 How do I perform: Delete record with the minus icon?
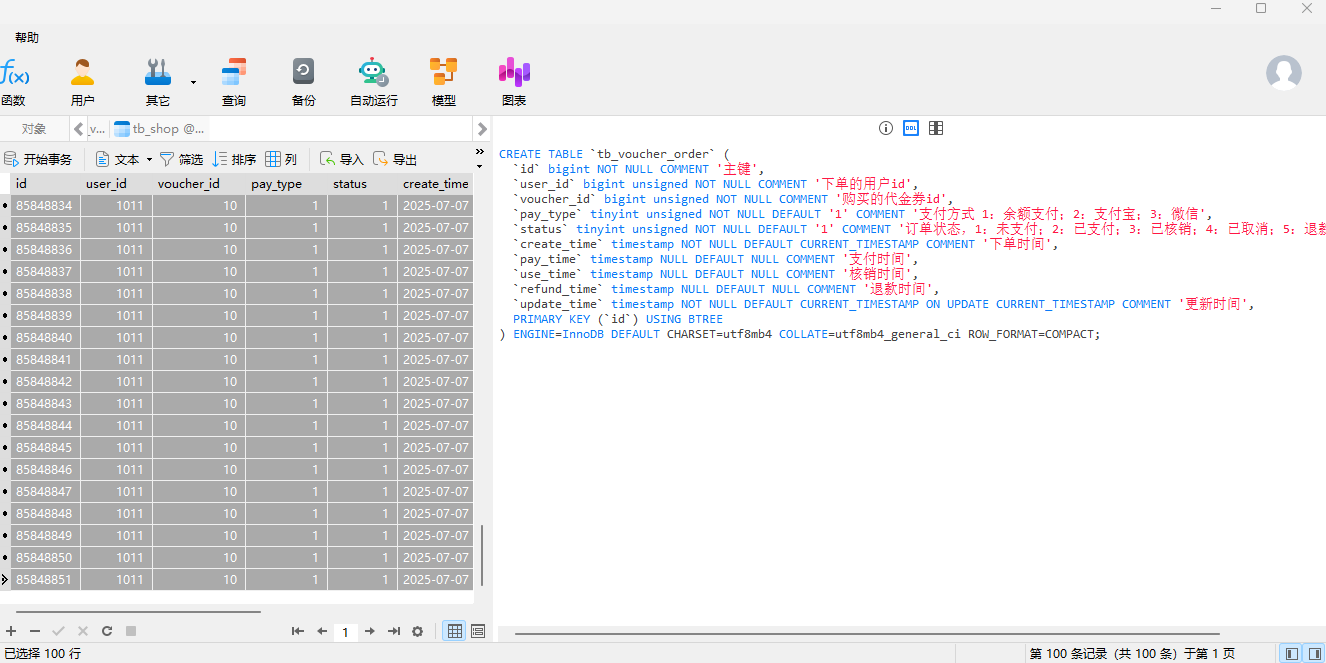(x=35, y=631)
